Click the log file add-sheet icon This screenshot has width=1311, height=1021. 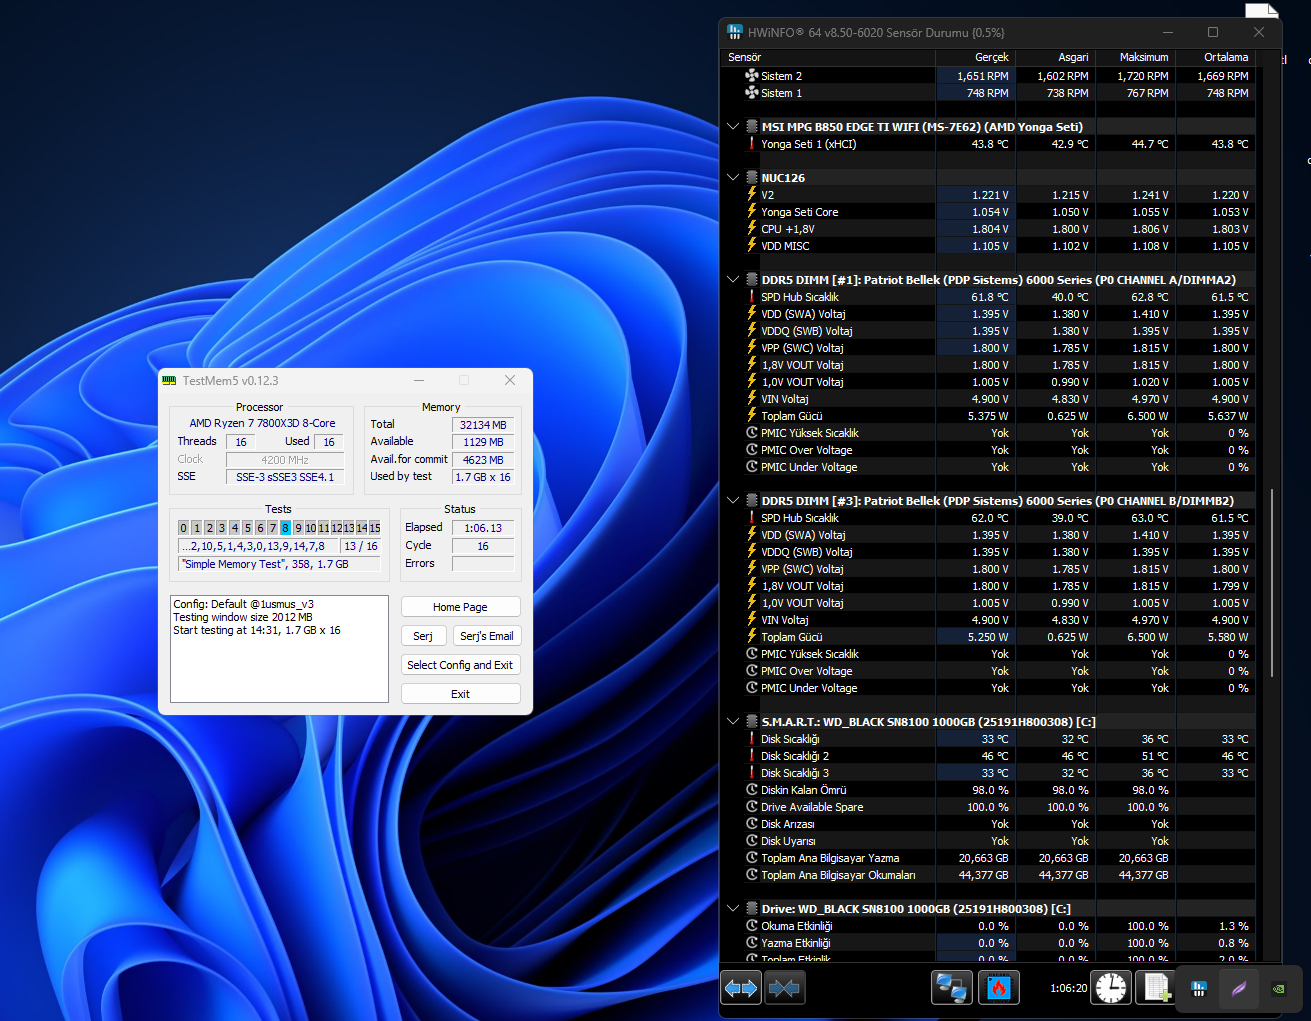1158,988
